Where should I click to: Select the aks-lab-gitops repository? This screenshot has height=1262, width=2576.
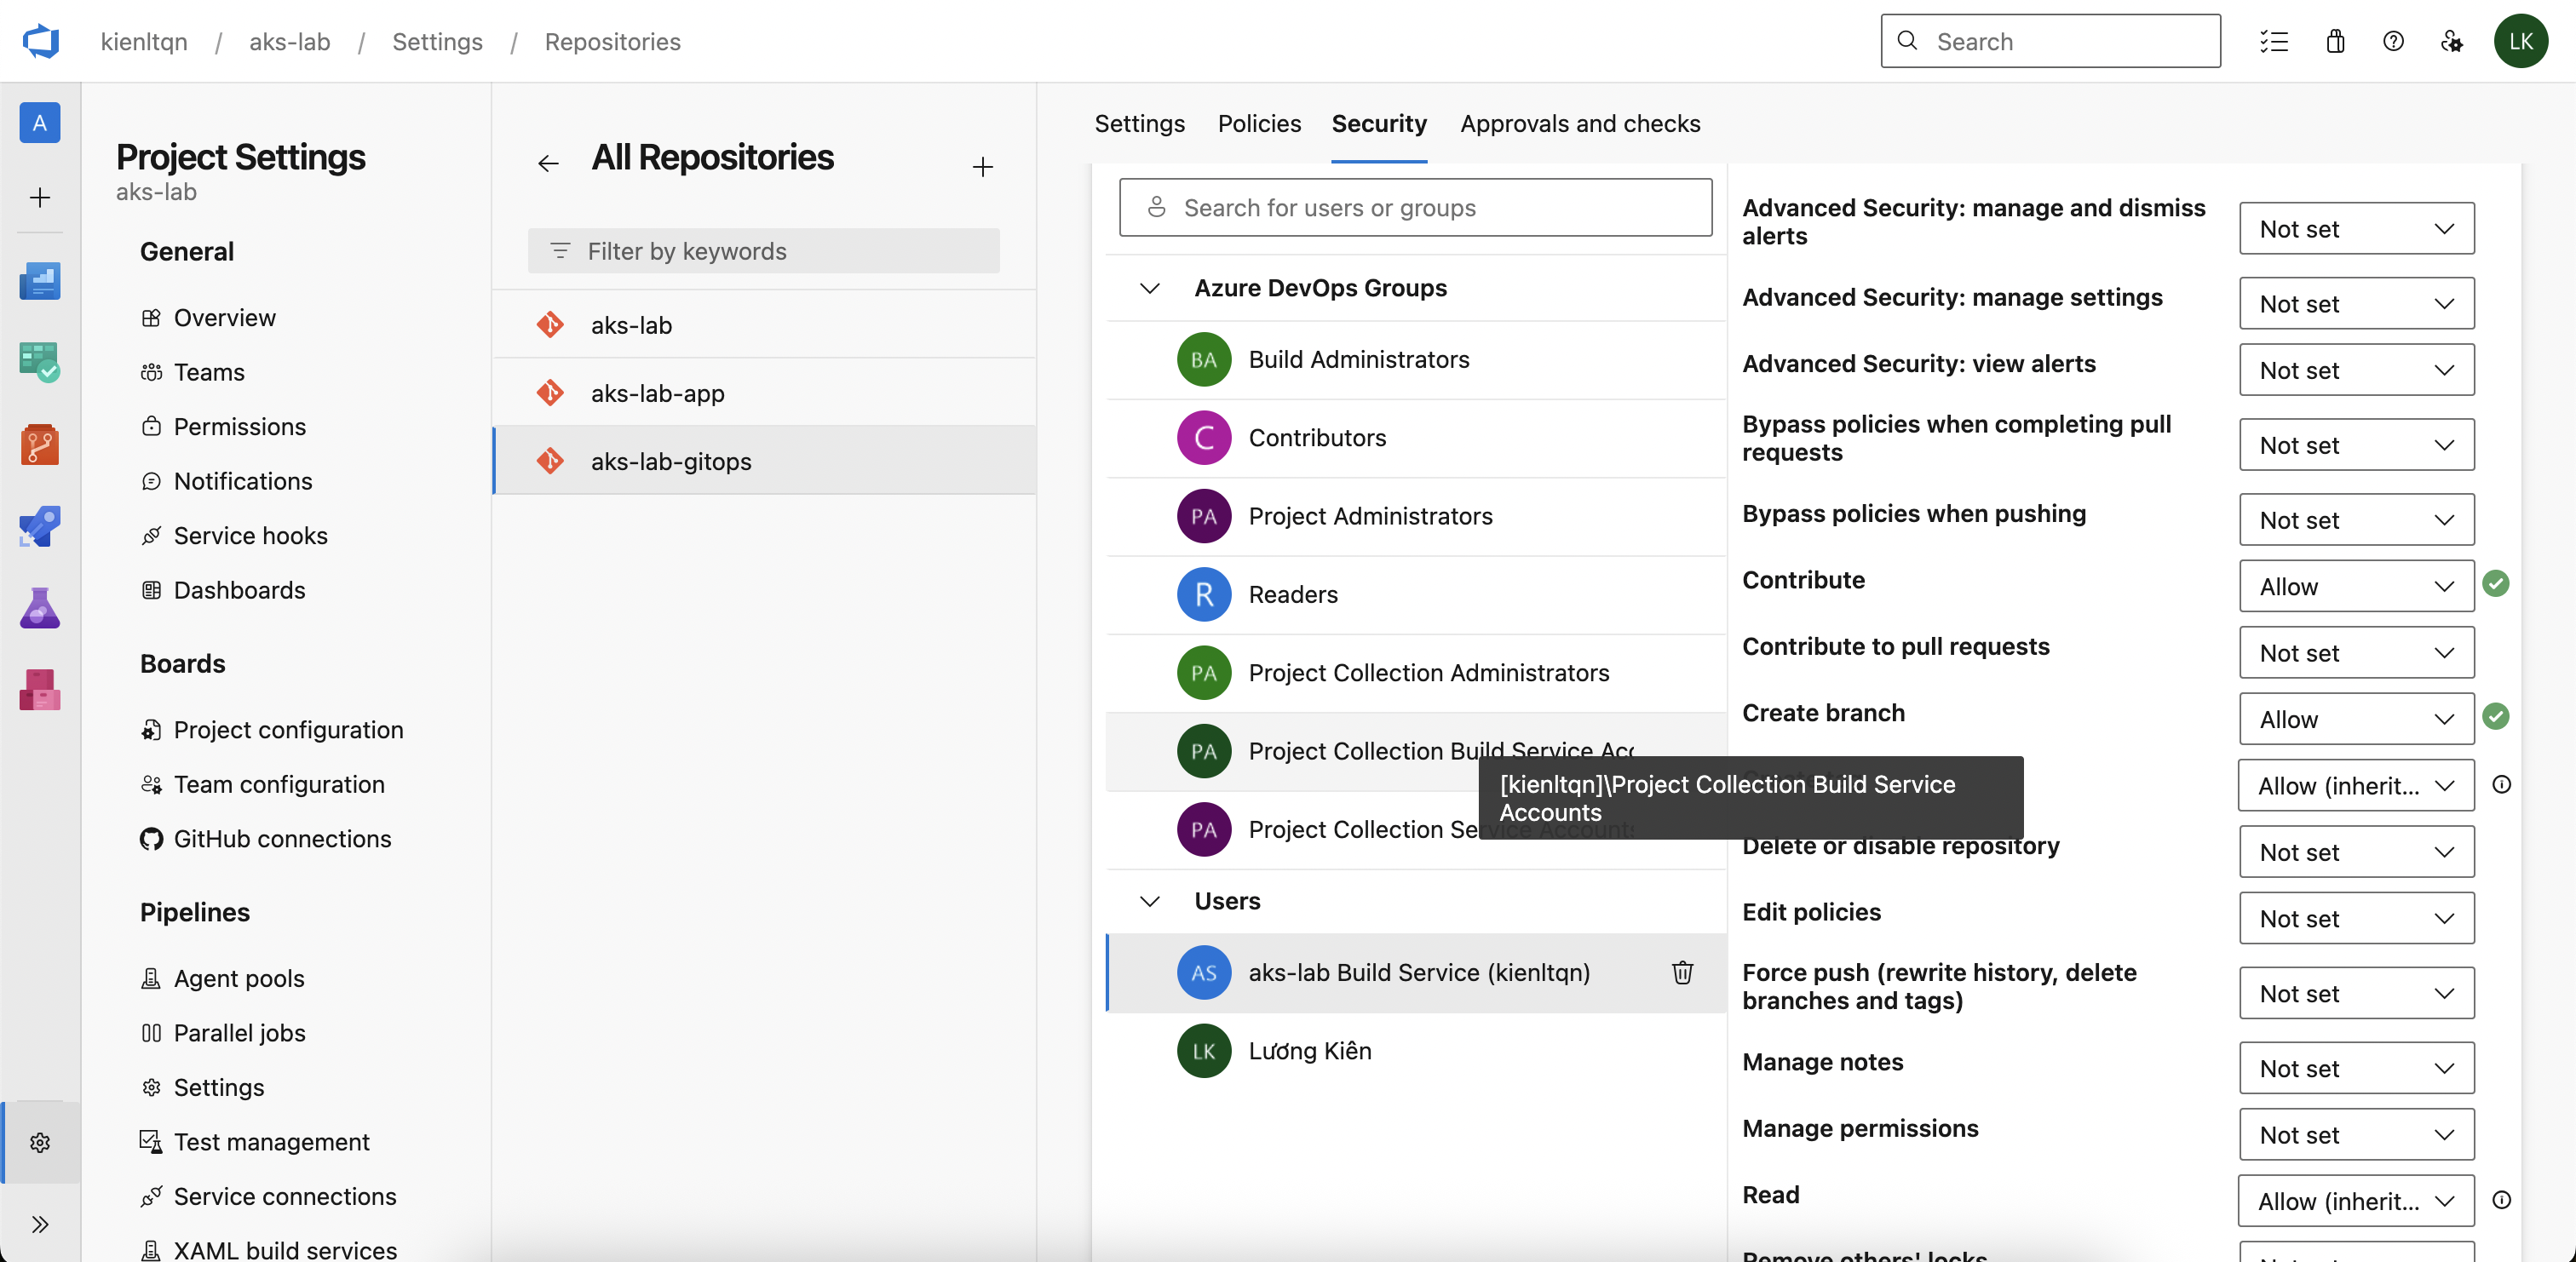coord(764,461)
